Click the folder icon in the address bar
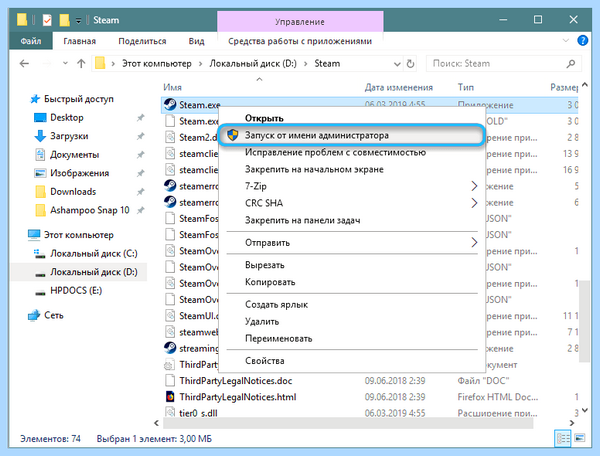The height and width of the screenshot is (456, 600). 100,63
